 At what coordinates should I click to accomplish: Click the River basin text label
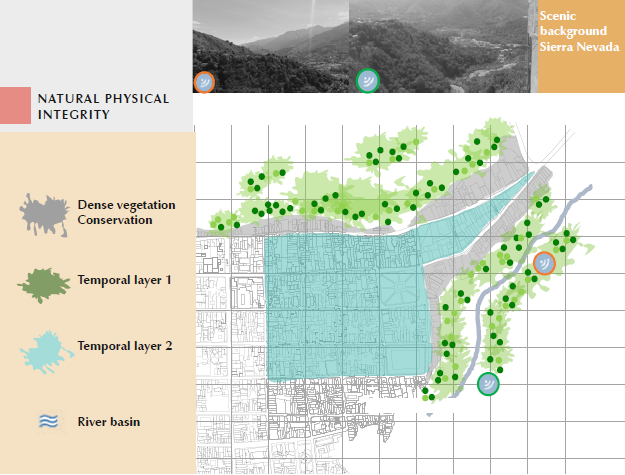pos(109,422)
